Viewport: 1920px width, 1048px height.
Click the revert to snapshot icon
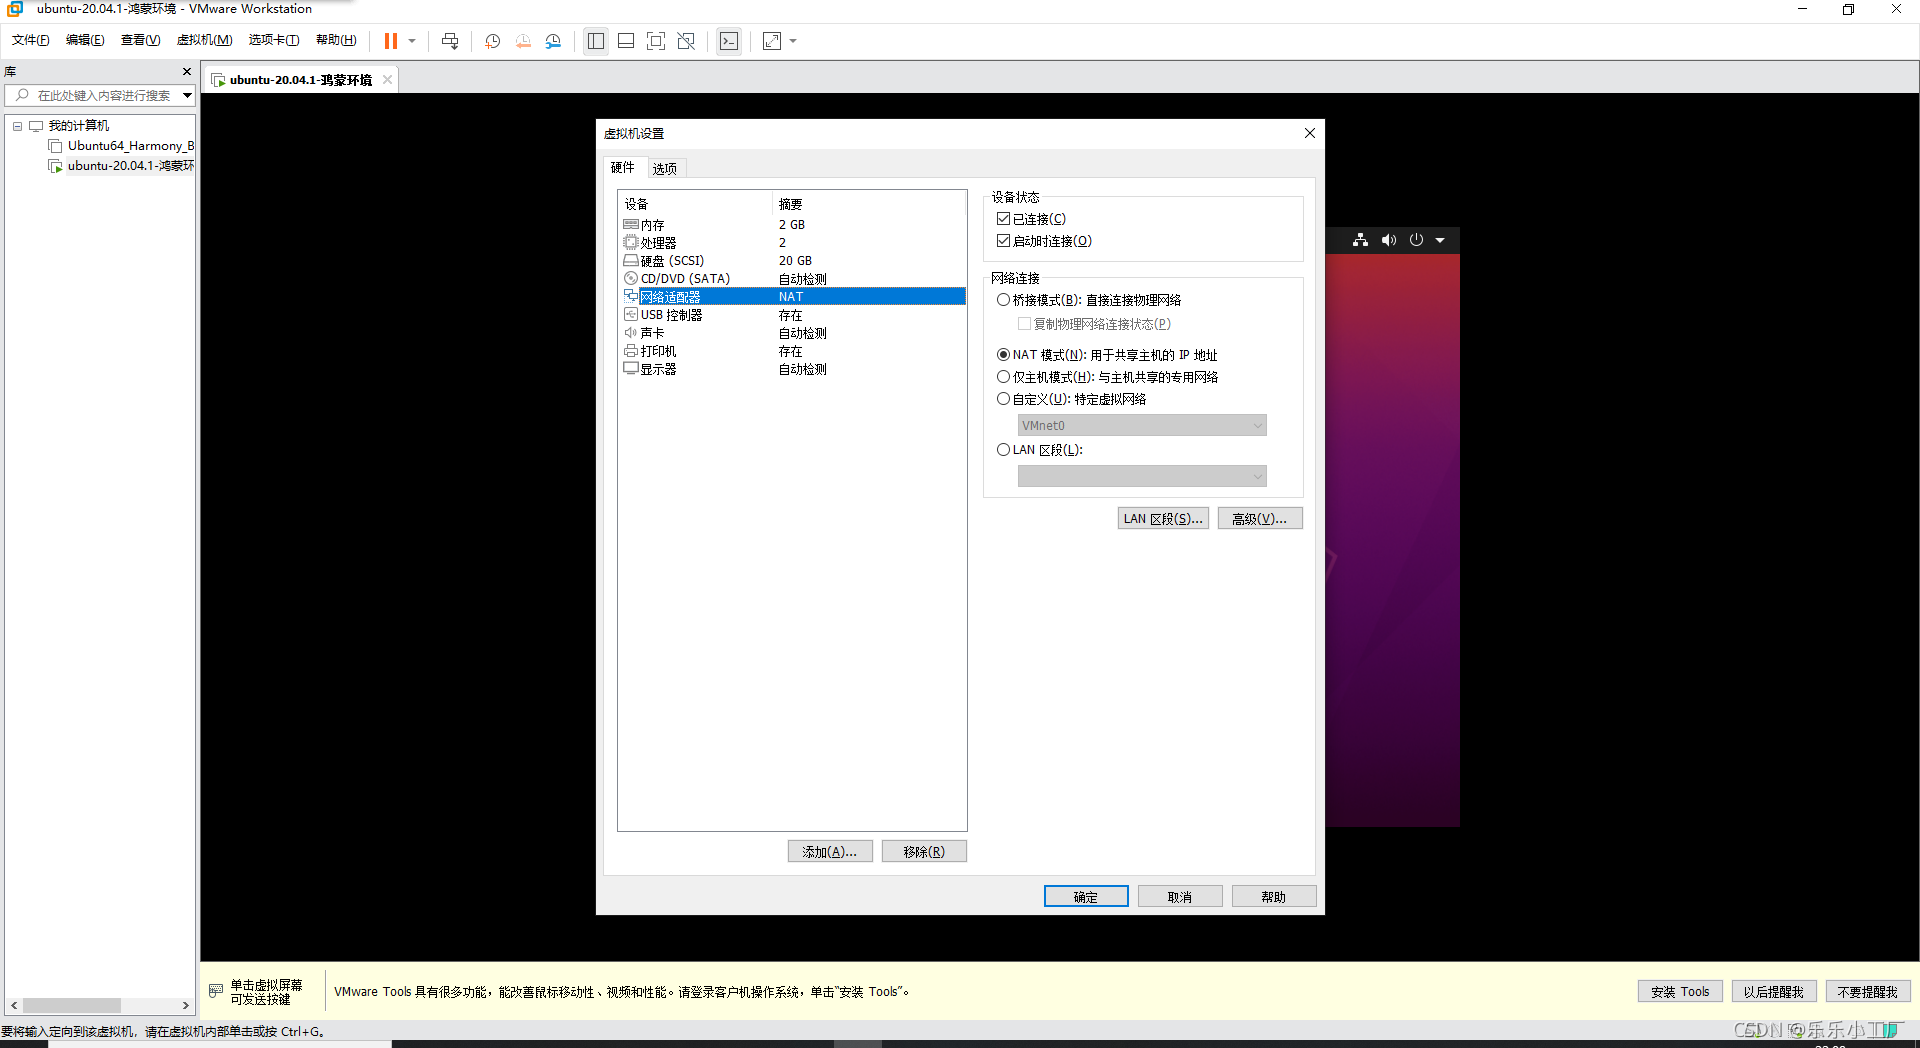tap(523, 41)
